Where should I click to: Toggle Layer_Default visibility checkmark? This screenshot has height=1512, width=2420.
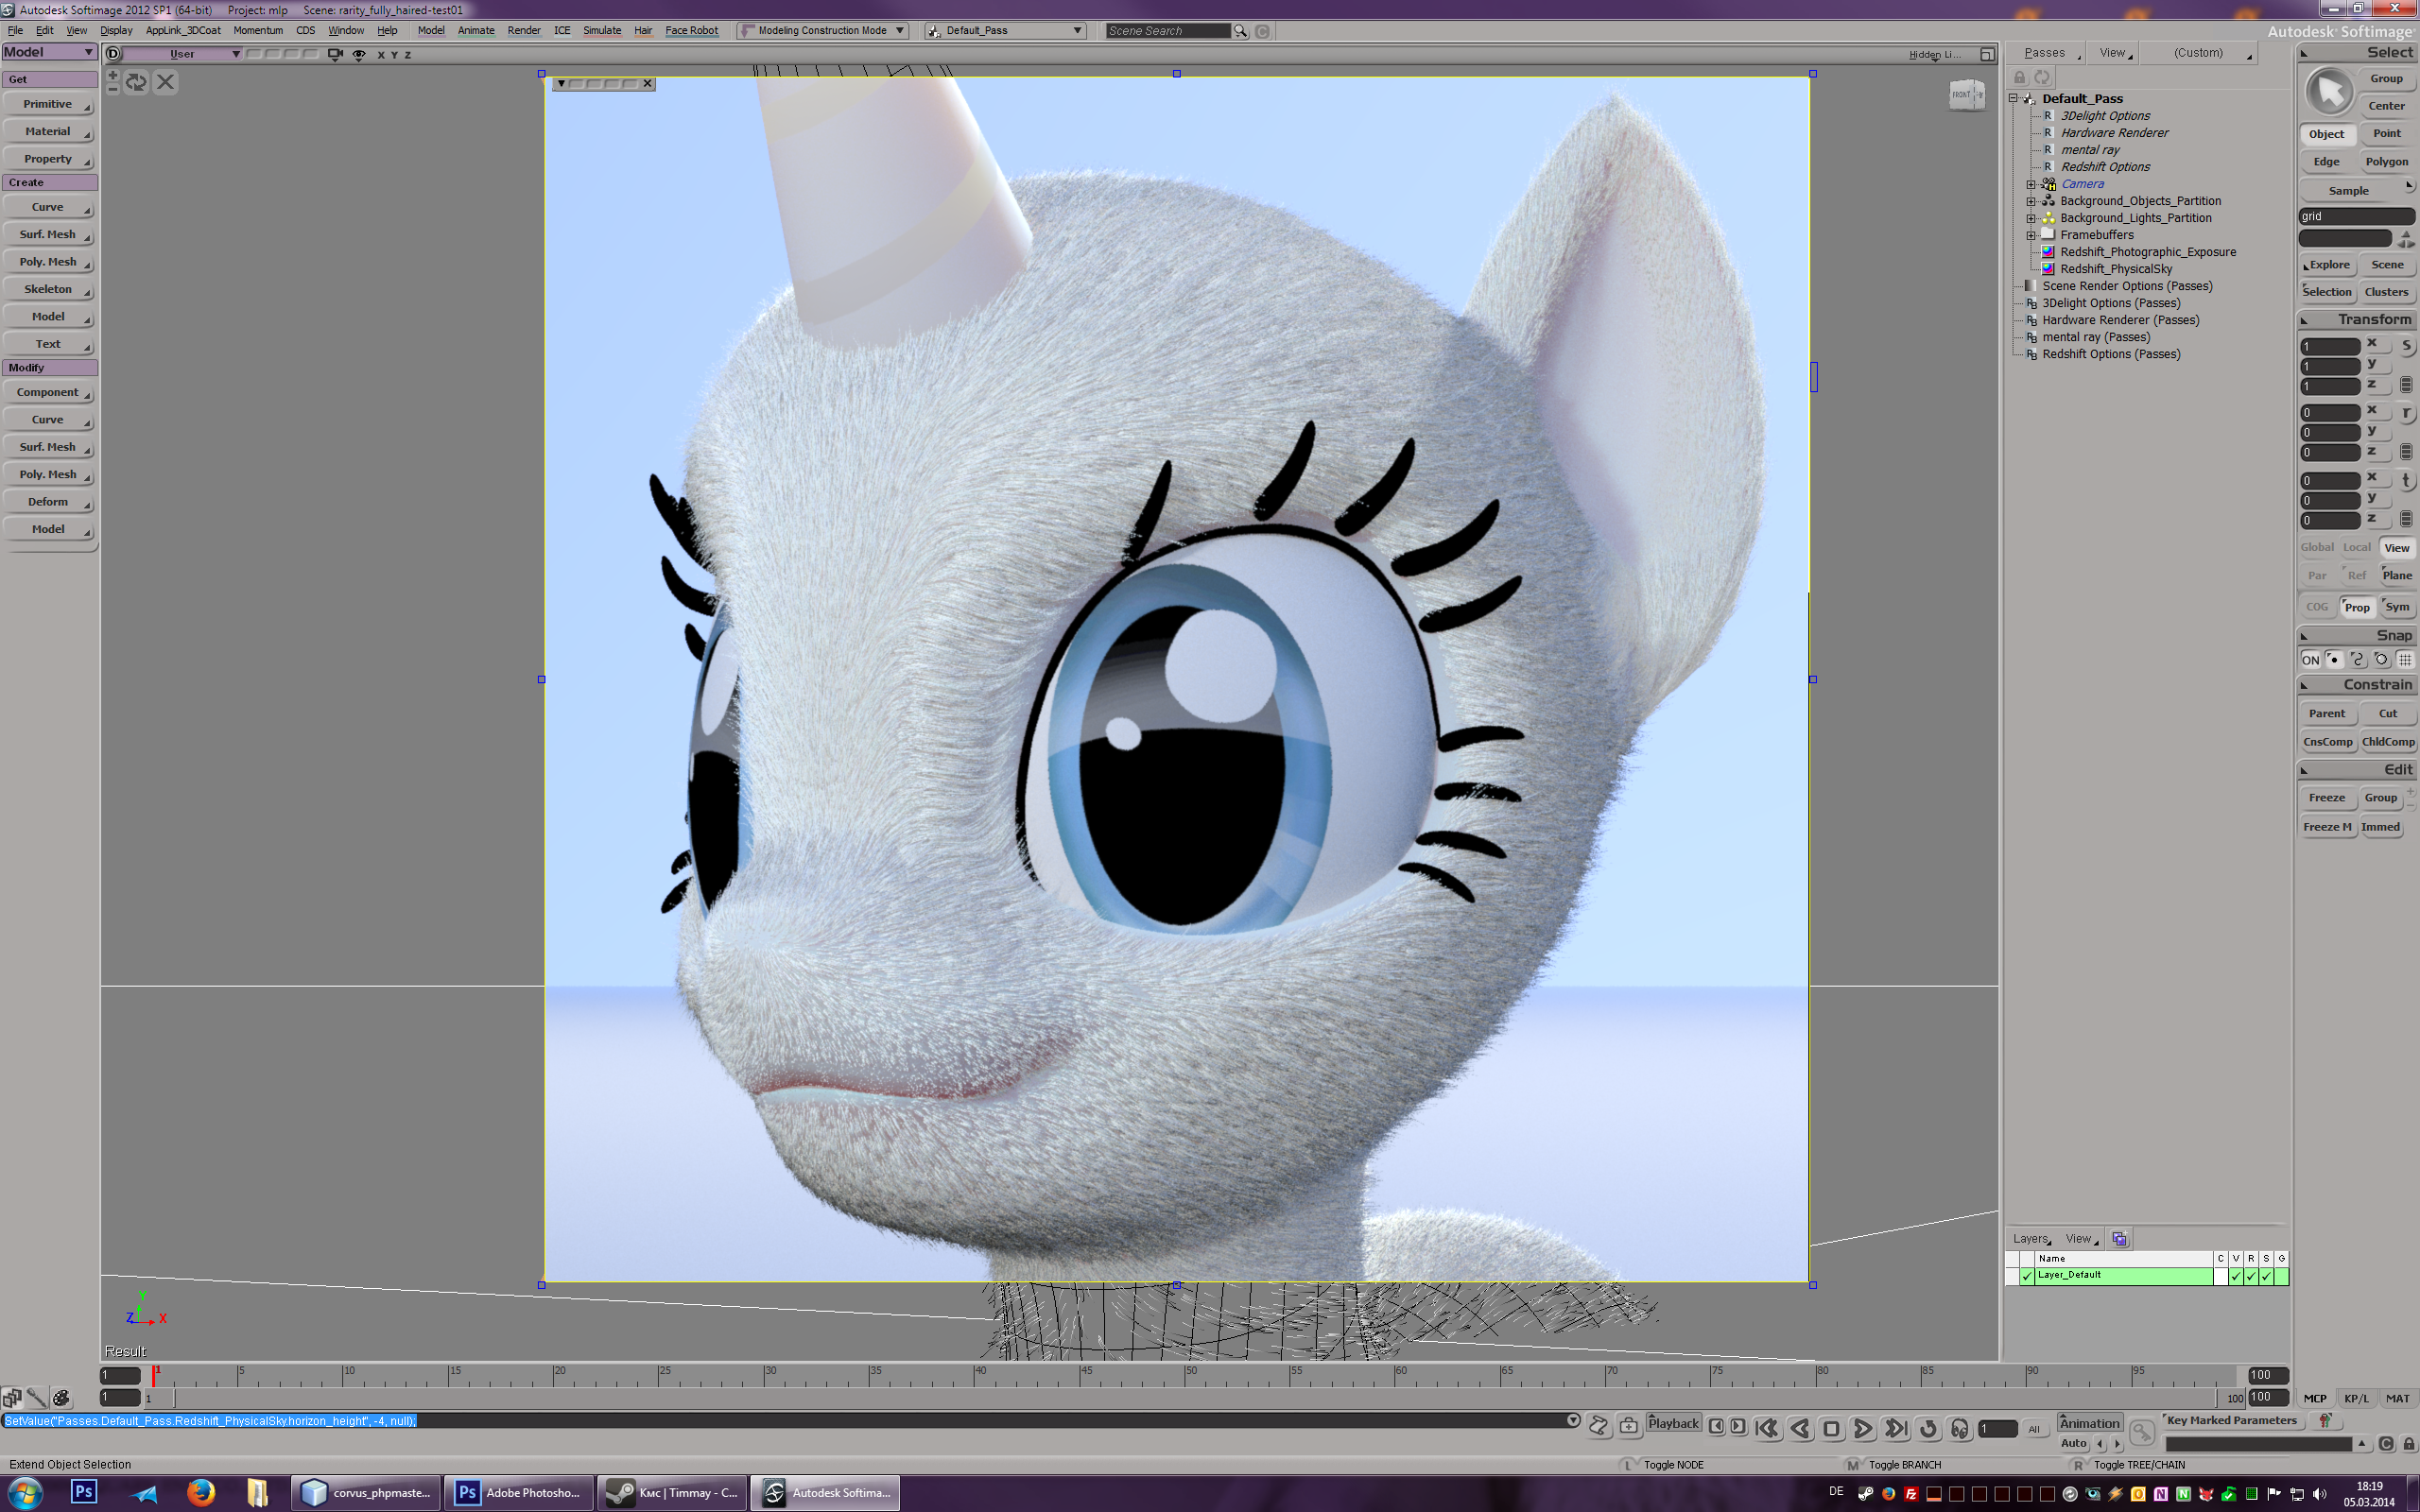[x=2236, y=1276]
